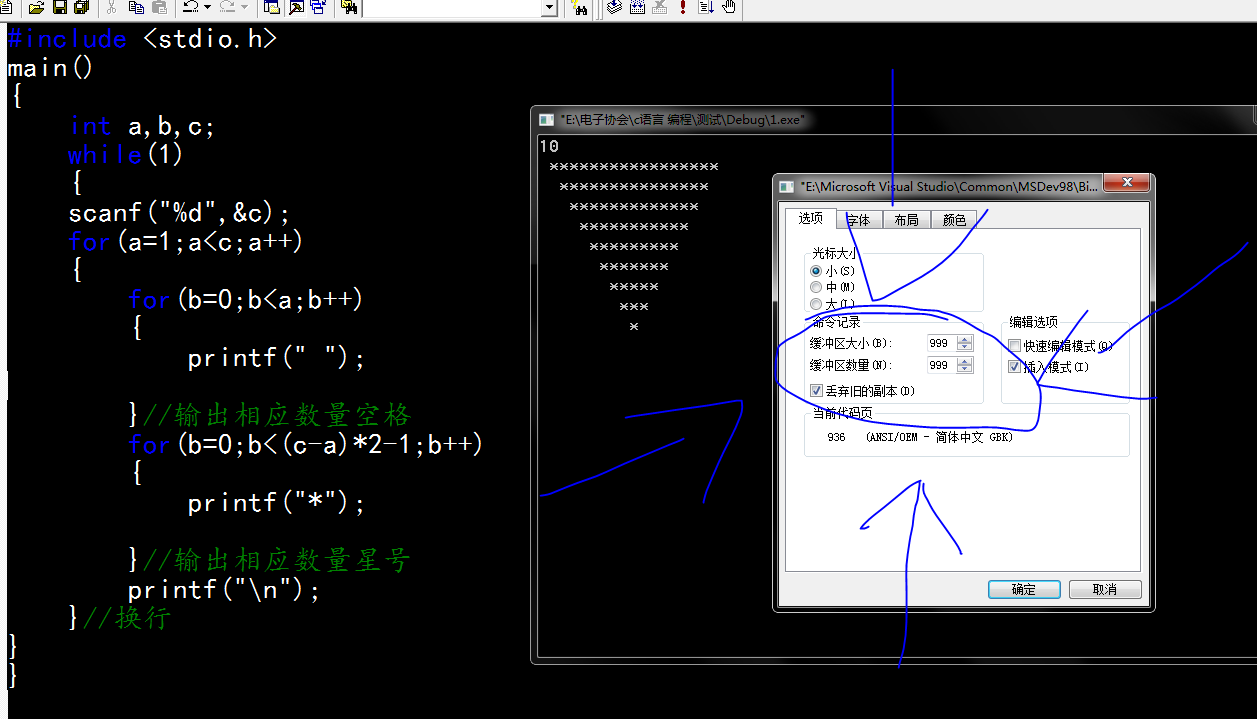The width and height of the screenshot is (1257, 719).
Task: Cut selection using the scissors icon
Action: pos(111,8)
